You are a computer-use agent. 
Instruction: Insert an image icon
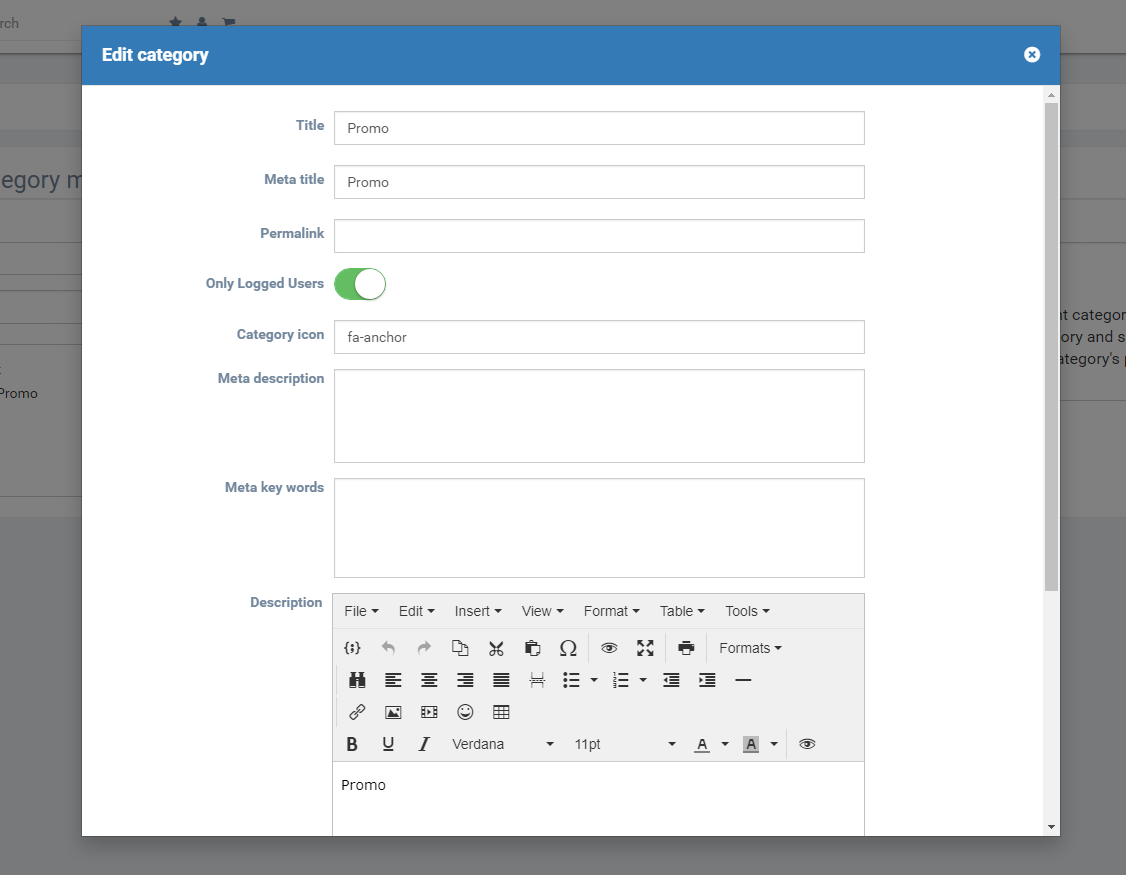point(393,712)
